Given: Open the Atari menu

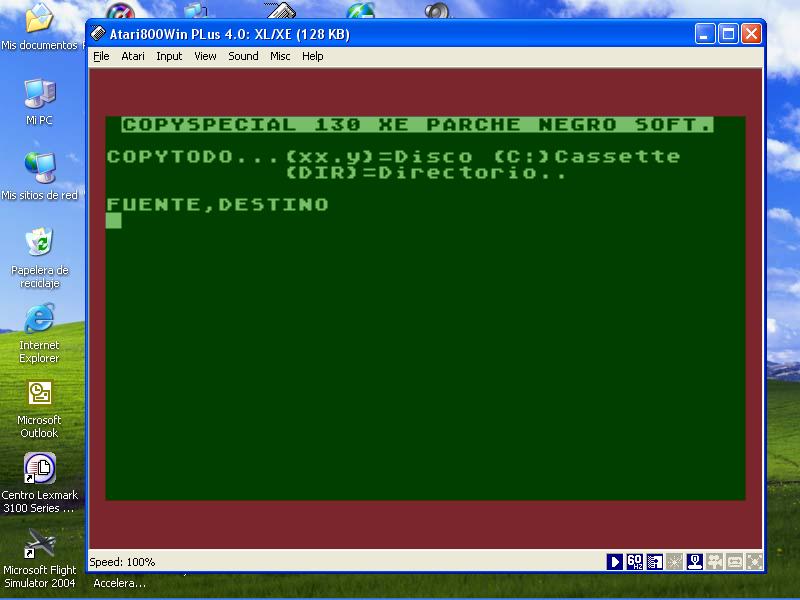Looking at the screenshot, I should point(133,56).
